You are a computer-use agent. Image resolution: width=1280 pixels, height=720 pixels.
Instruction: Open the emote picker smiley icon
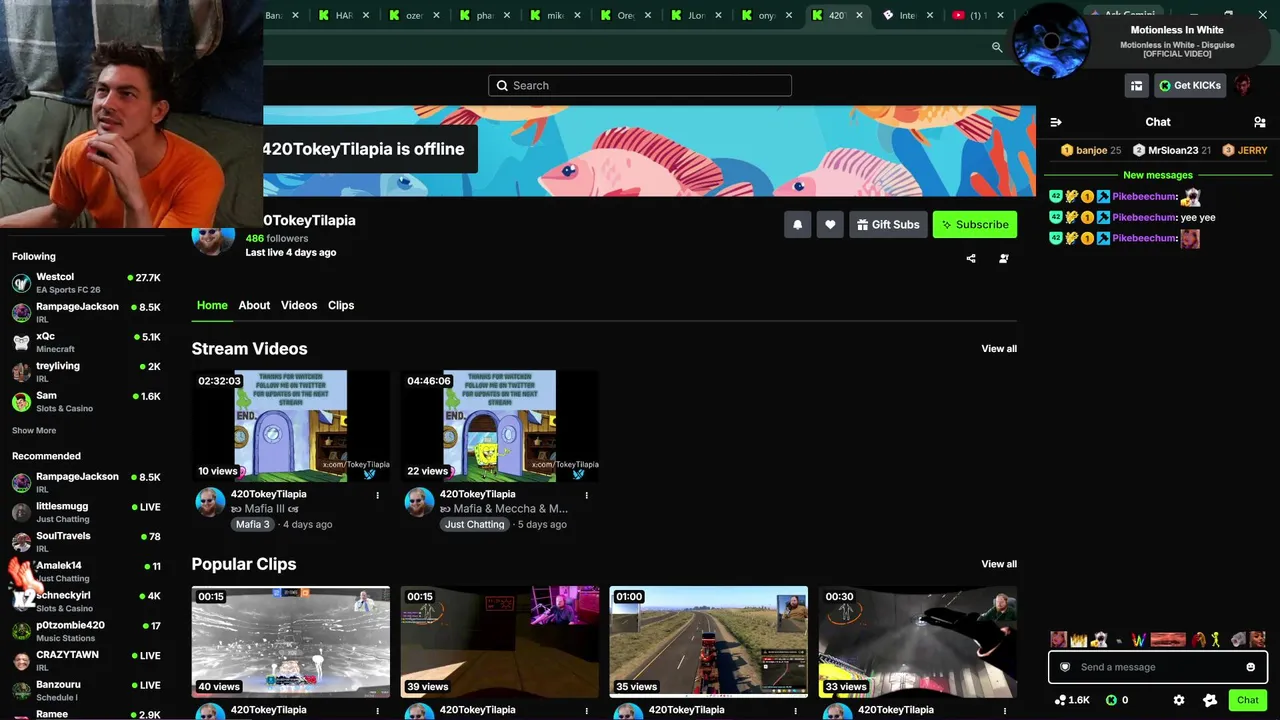pyautogui.click(x=1251, y=667)
